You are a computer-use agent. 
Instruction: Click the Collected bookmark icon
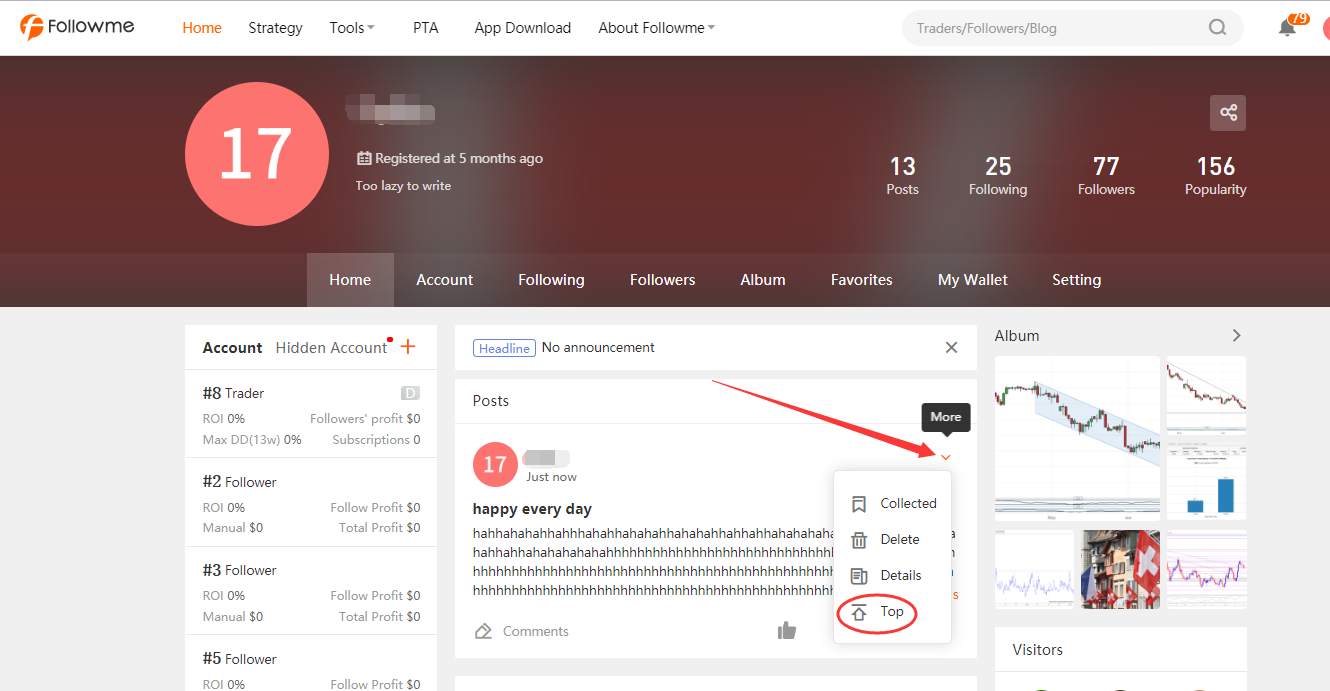tap(859, 504)
